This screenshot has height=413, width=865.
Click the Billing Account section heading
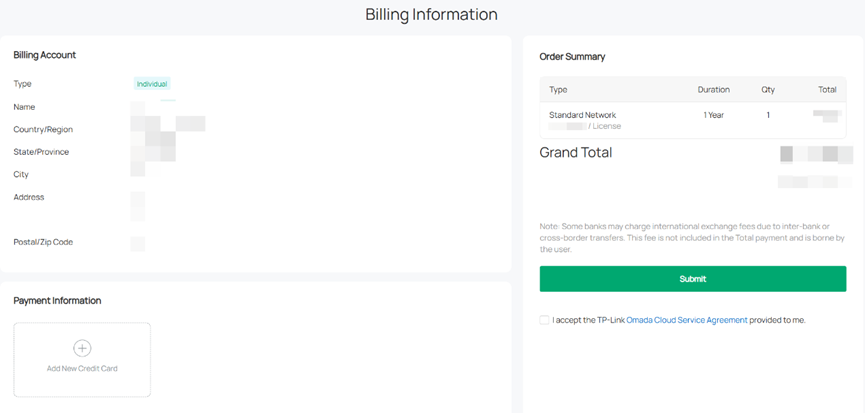[x=45, y=55]
